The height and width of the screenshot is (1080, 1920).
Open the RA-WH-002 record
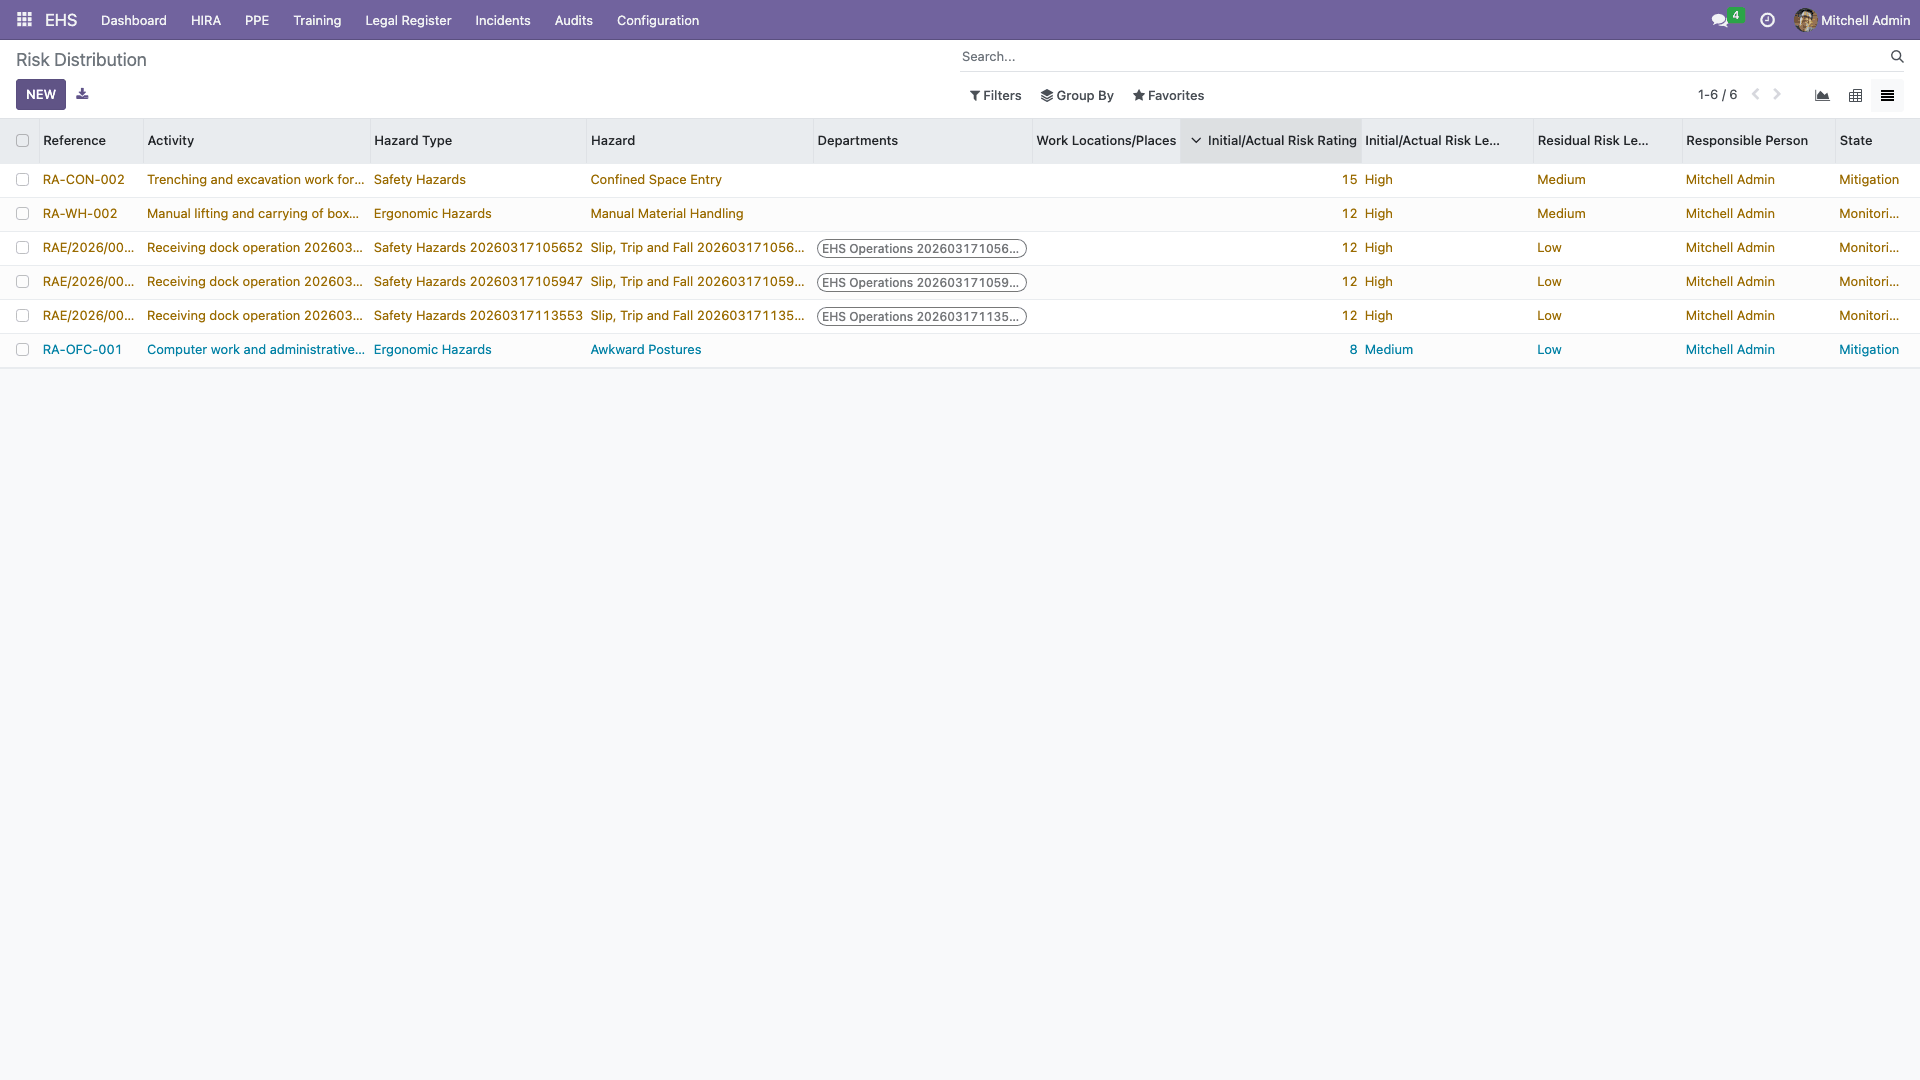80,214
